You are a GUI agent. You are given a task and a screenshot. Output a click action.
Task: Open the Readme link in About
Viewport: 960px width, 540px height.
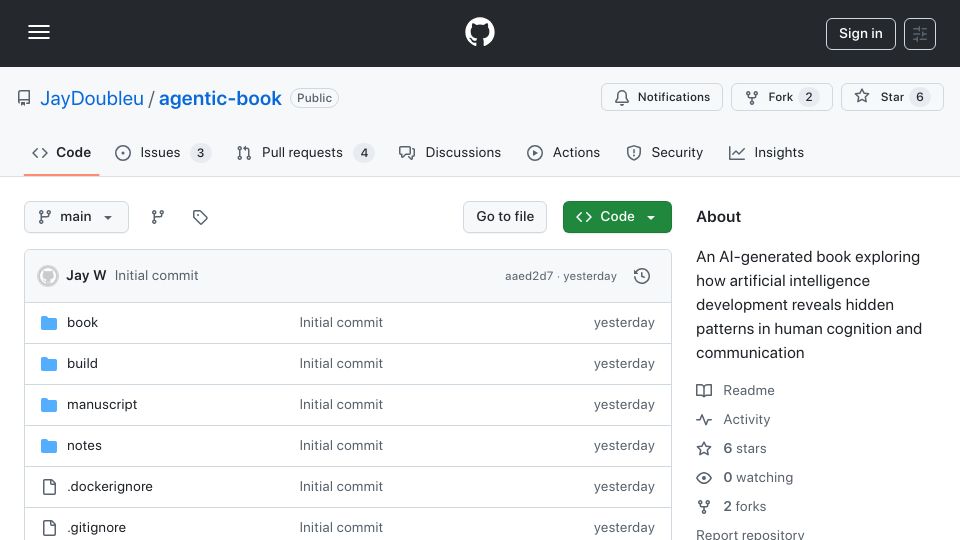click(735, 391)
